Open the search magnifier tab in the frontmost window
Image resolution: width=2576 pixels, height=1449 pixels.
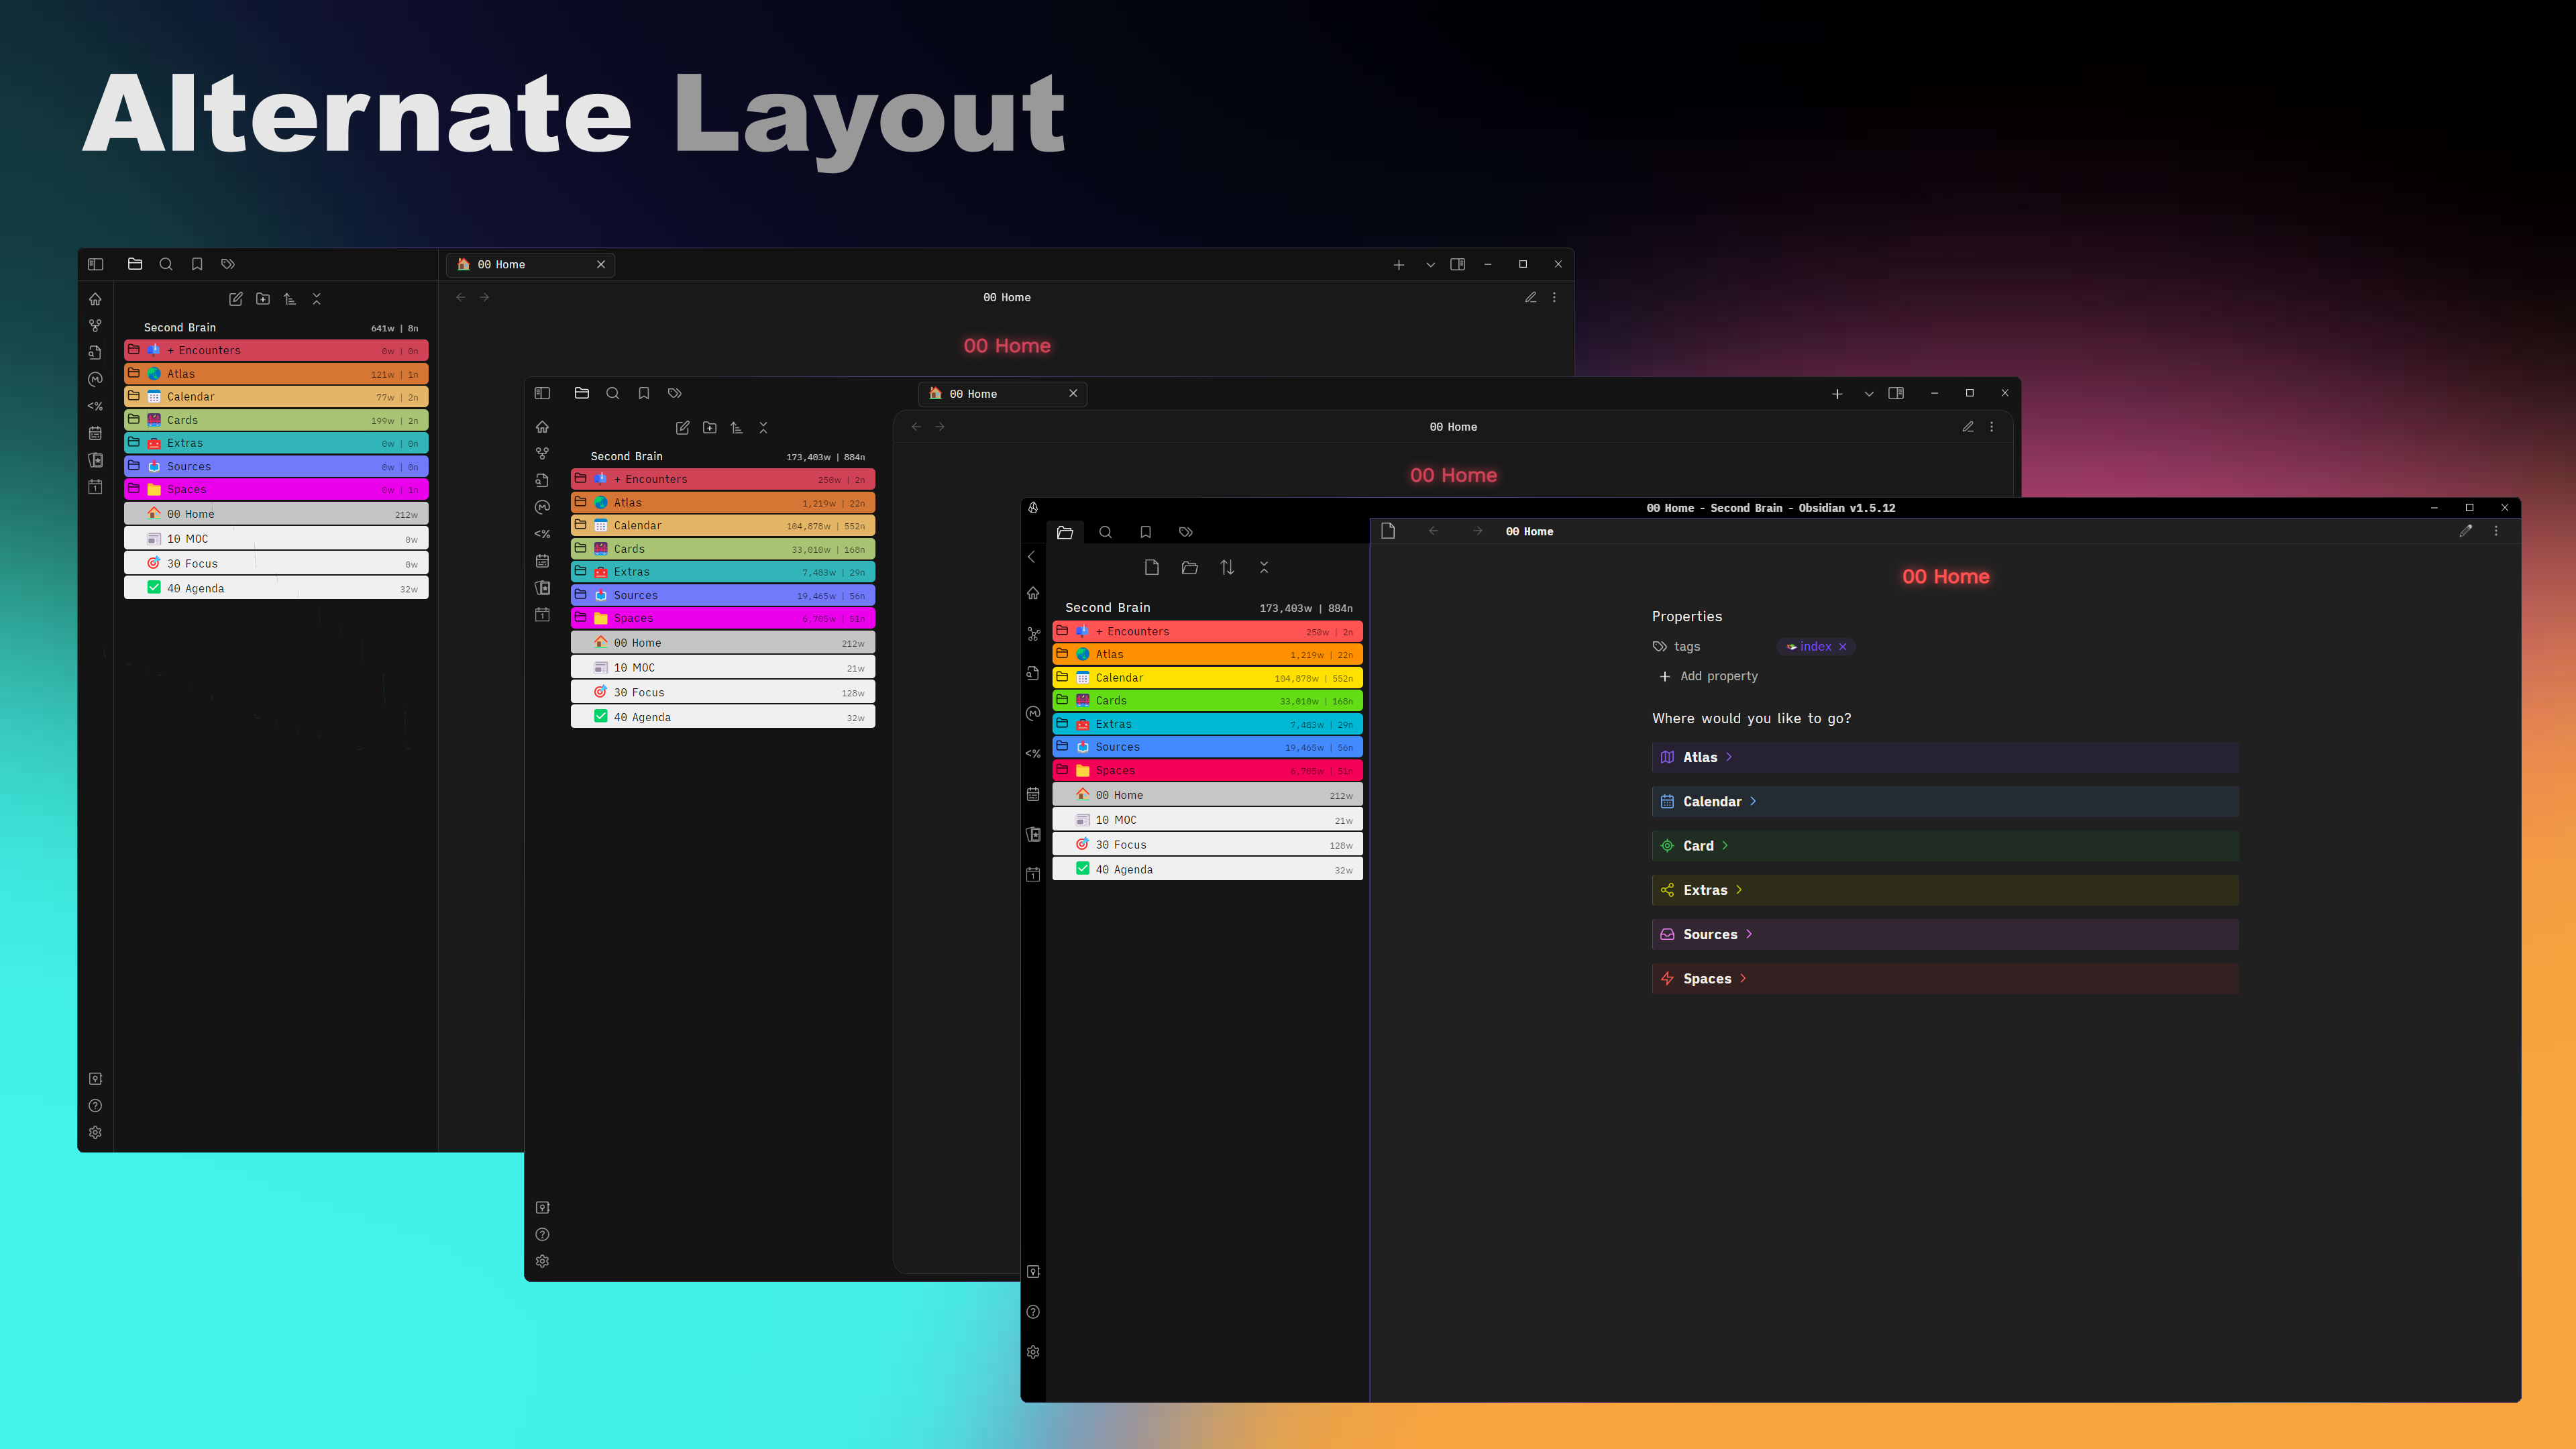[1105, 532]
